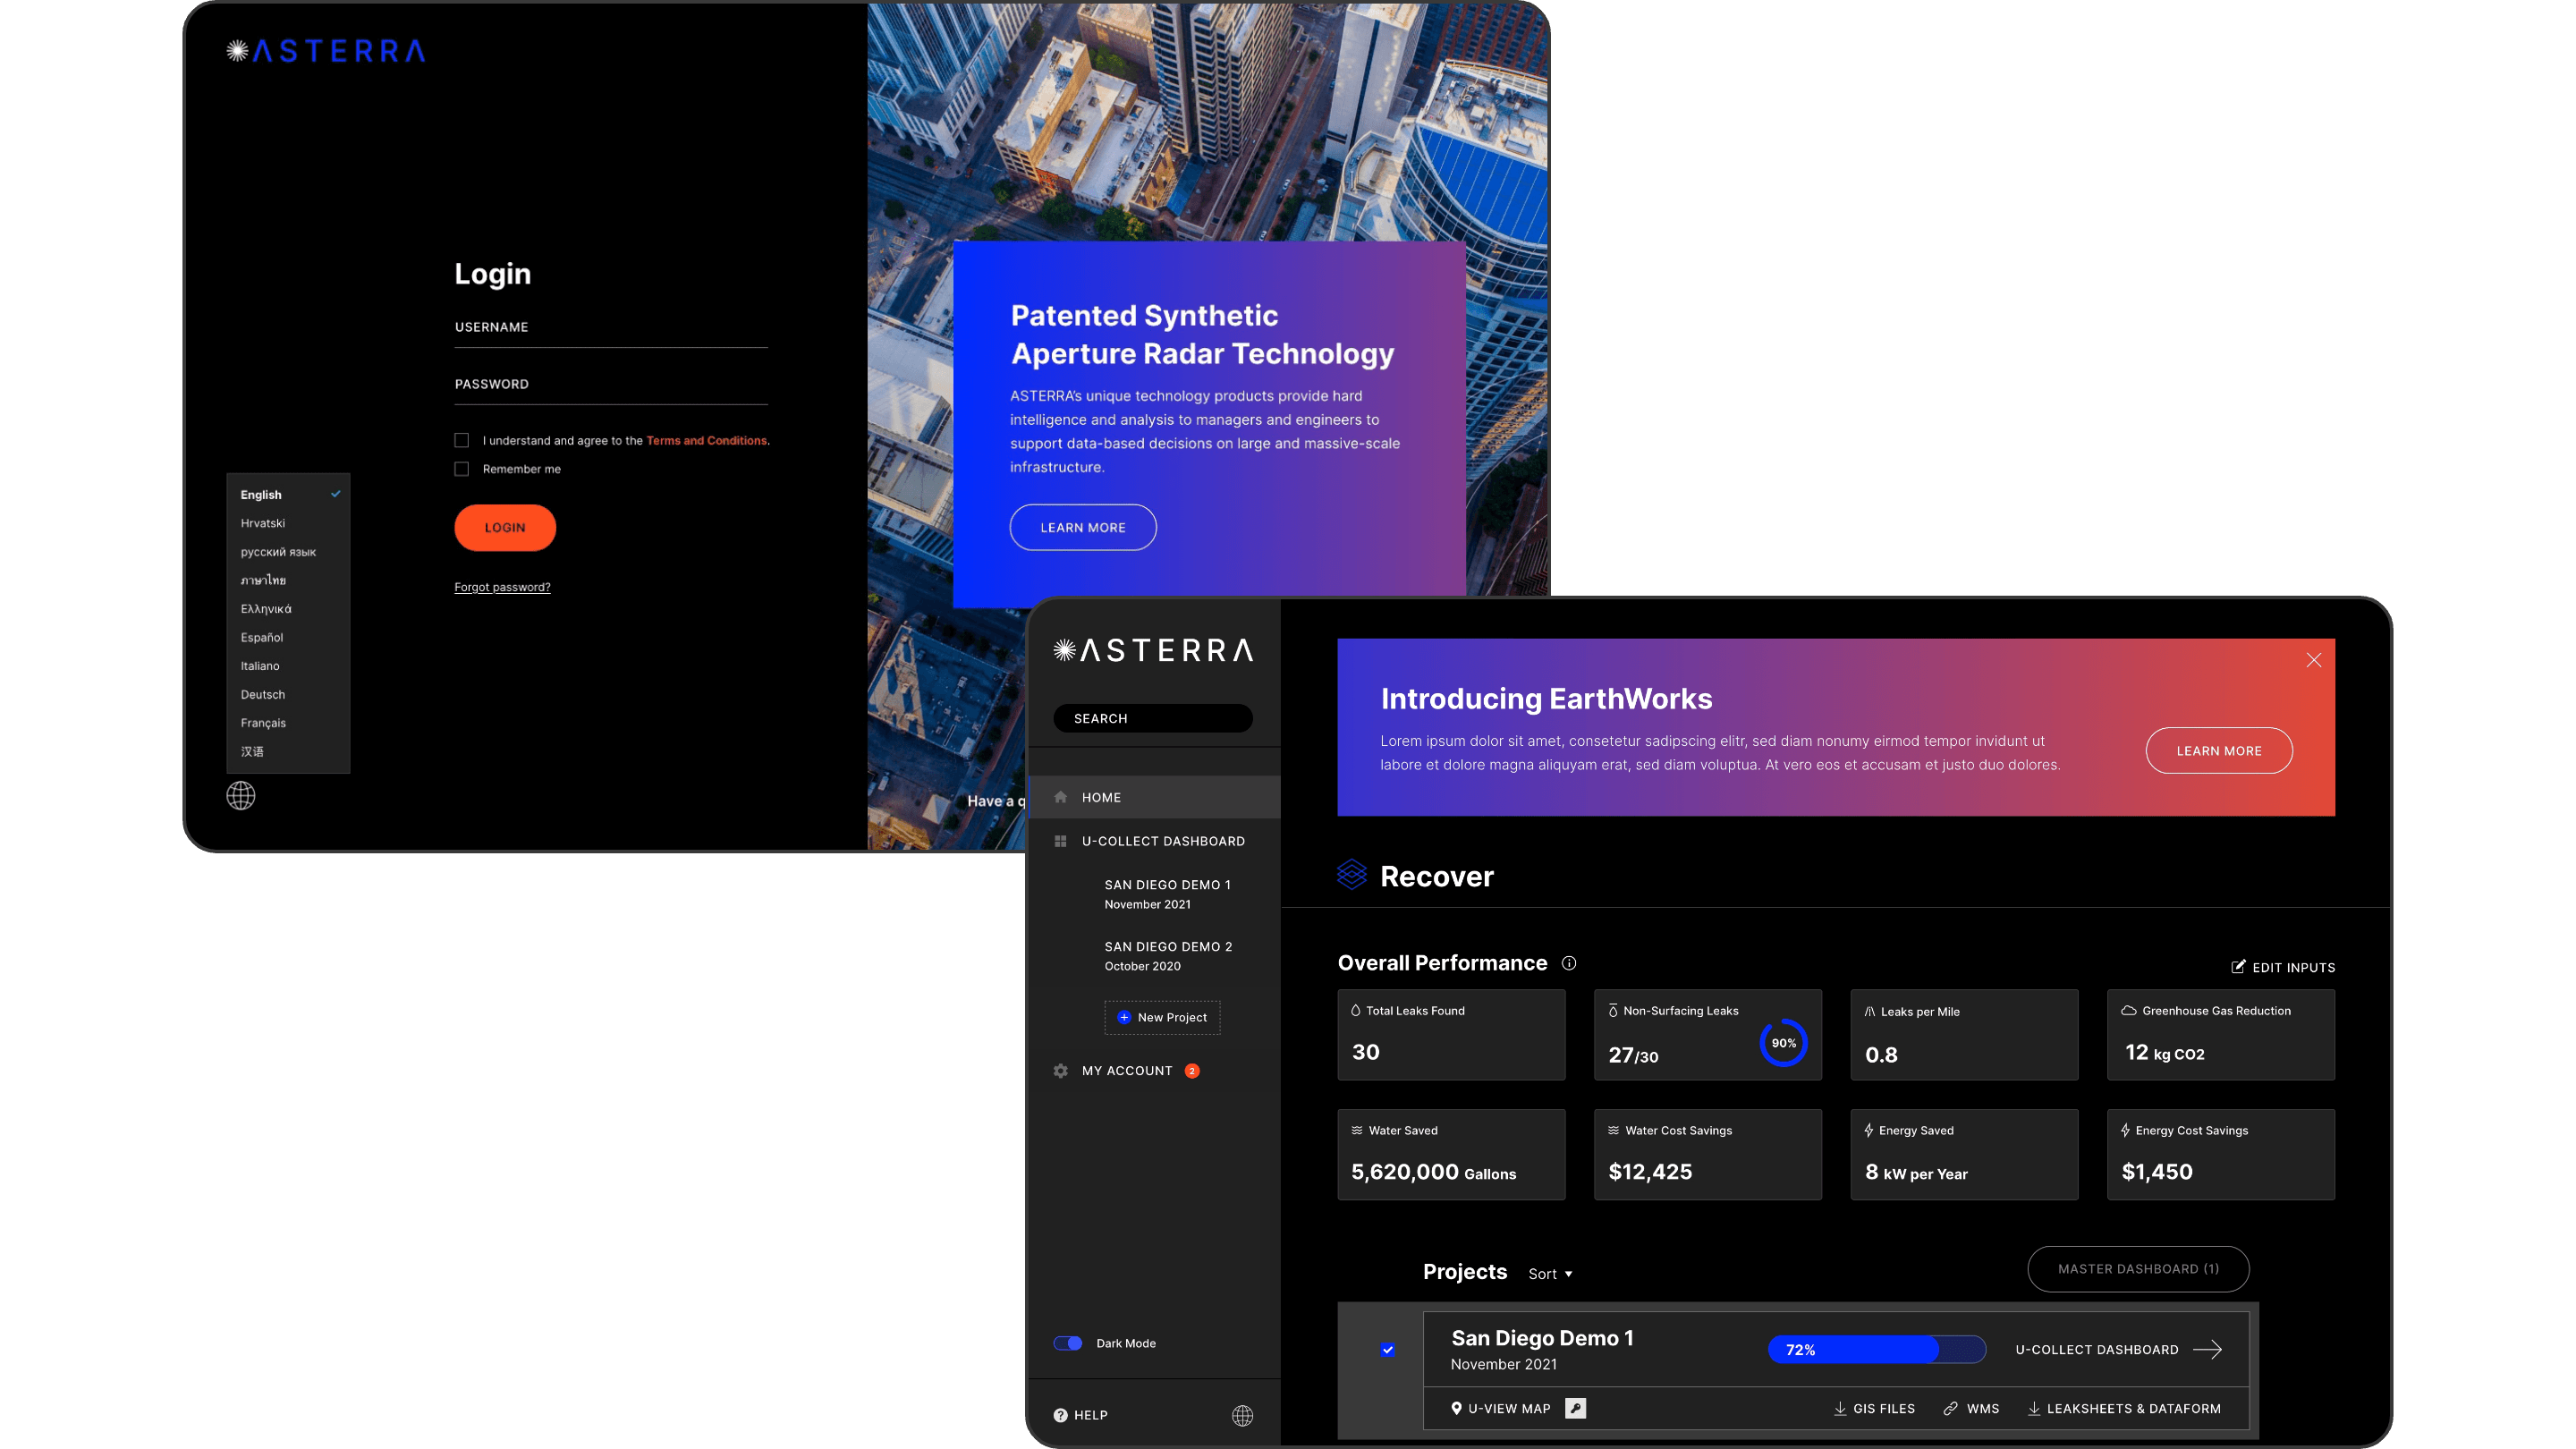The width and height of the screenshot is (2576, 1449).
Task: Click the LOGIN button on the login form
Action: click(x=504, y=525)
